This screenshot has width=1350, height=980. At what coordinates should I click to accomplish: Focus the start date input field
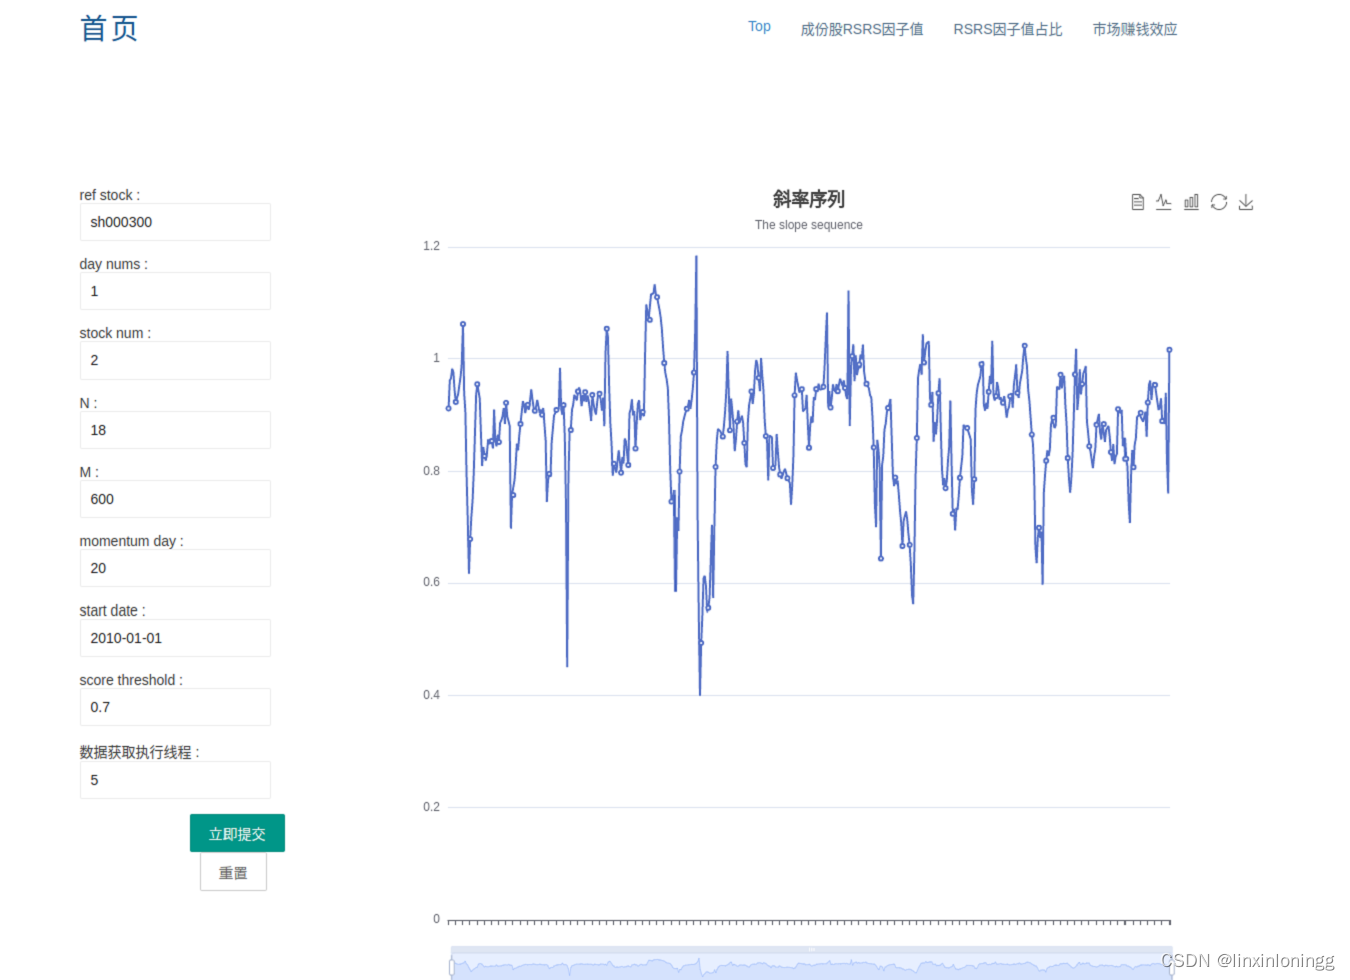click(x=175, y=638)
